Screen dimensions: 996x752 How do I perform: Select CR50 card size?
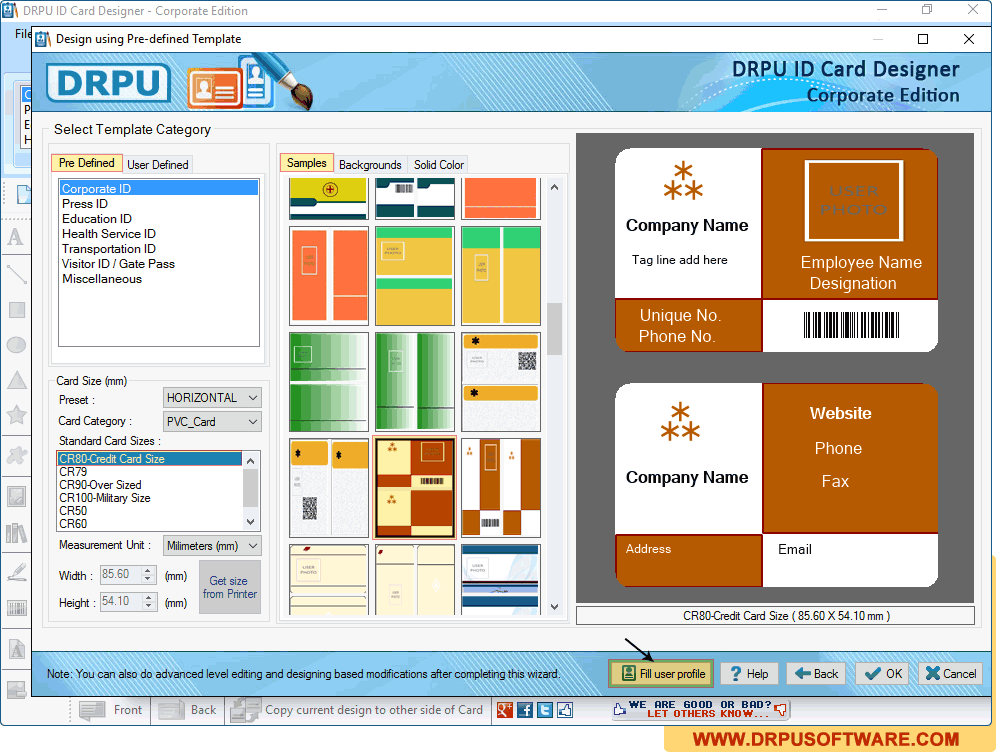[150, 511]
